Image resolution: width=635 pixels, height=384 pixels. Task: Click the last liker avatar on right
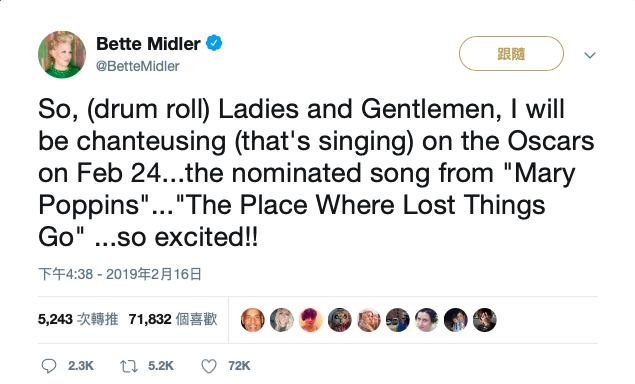pos(485,320)
